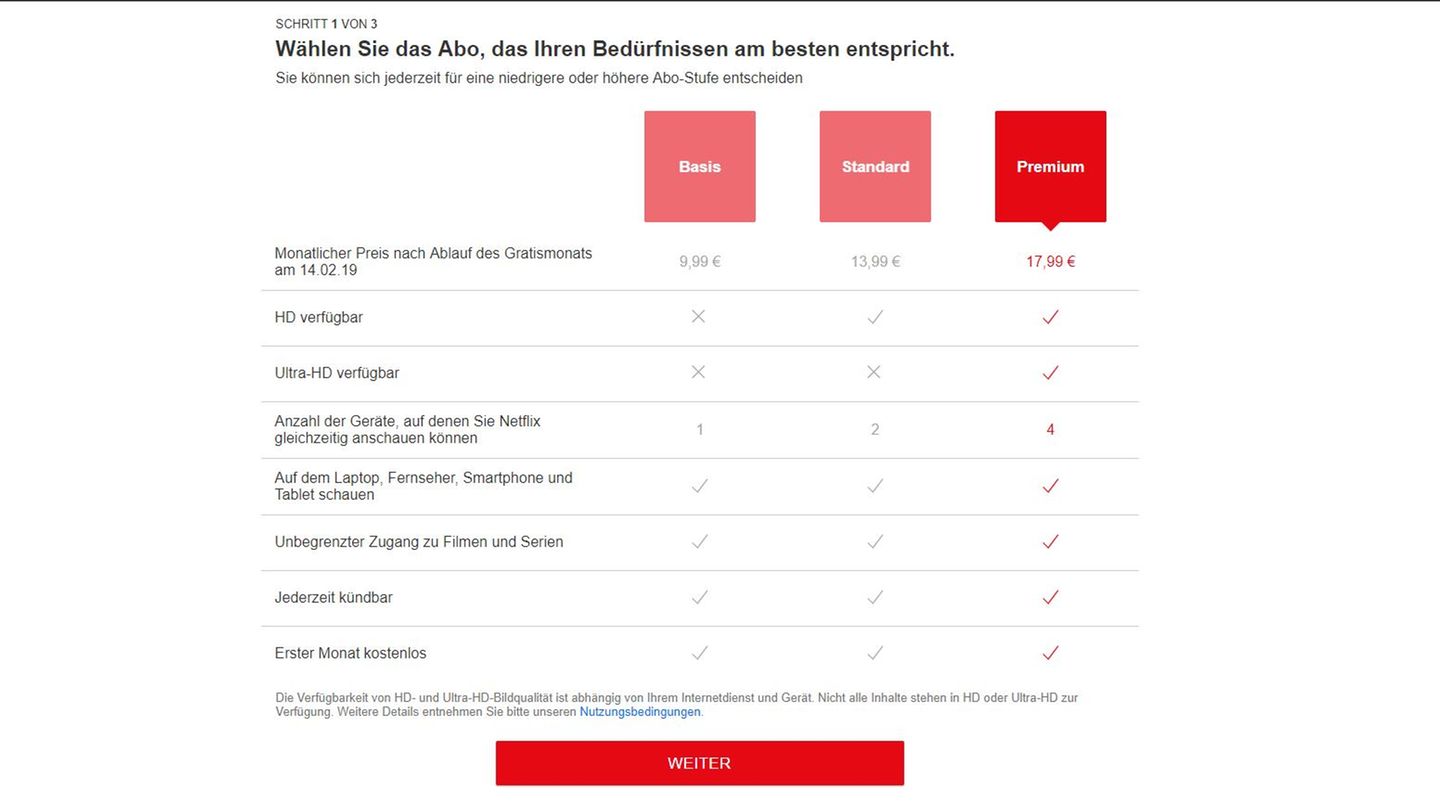Viewport: 1440px width, 810px height.
Task: Click Standard device count 2
Action: (x=875, y=430)
